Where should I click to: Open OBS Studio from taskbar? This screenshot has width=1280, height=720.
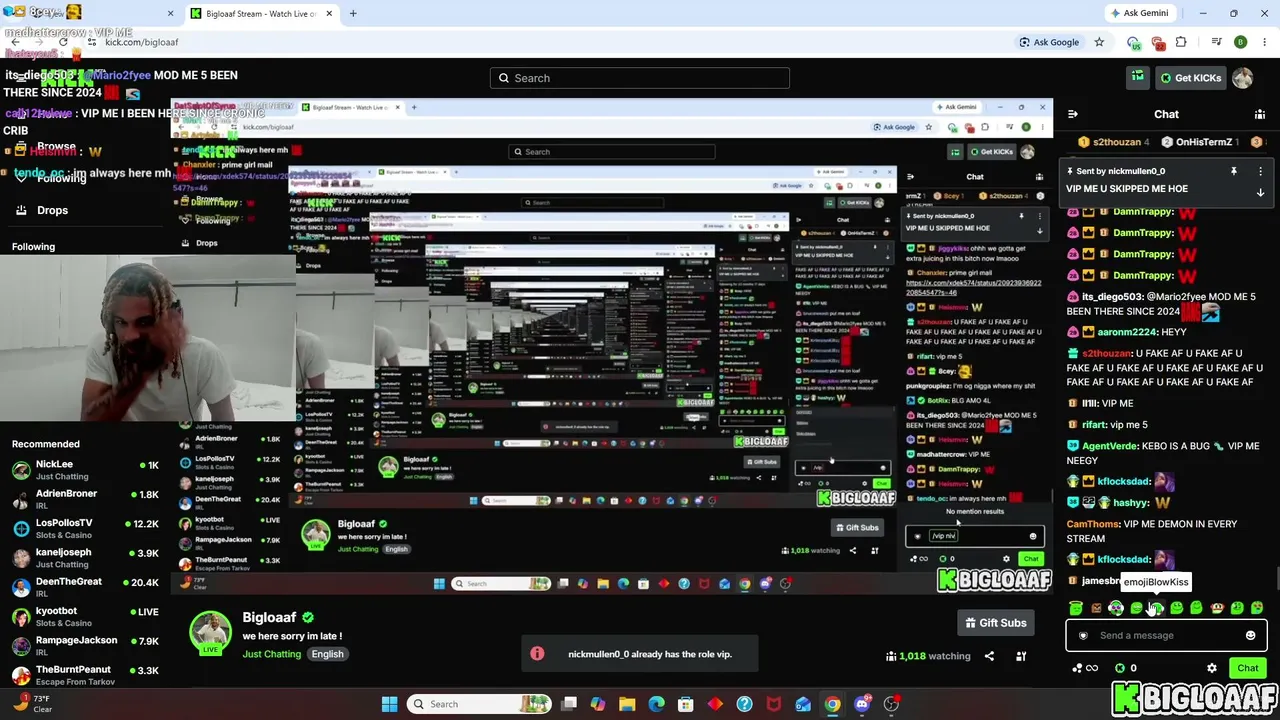(891, 704)
